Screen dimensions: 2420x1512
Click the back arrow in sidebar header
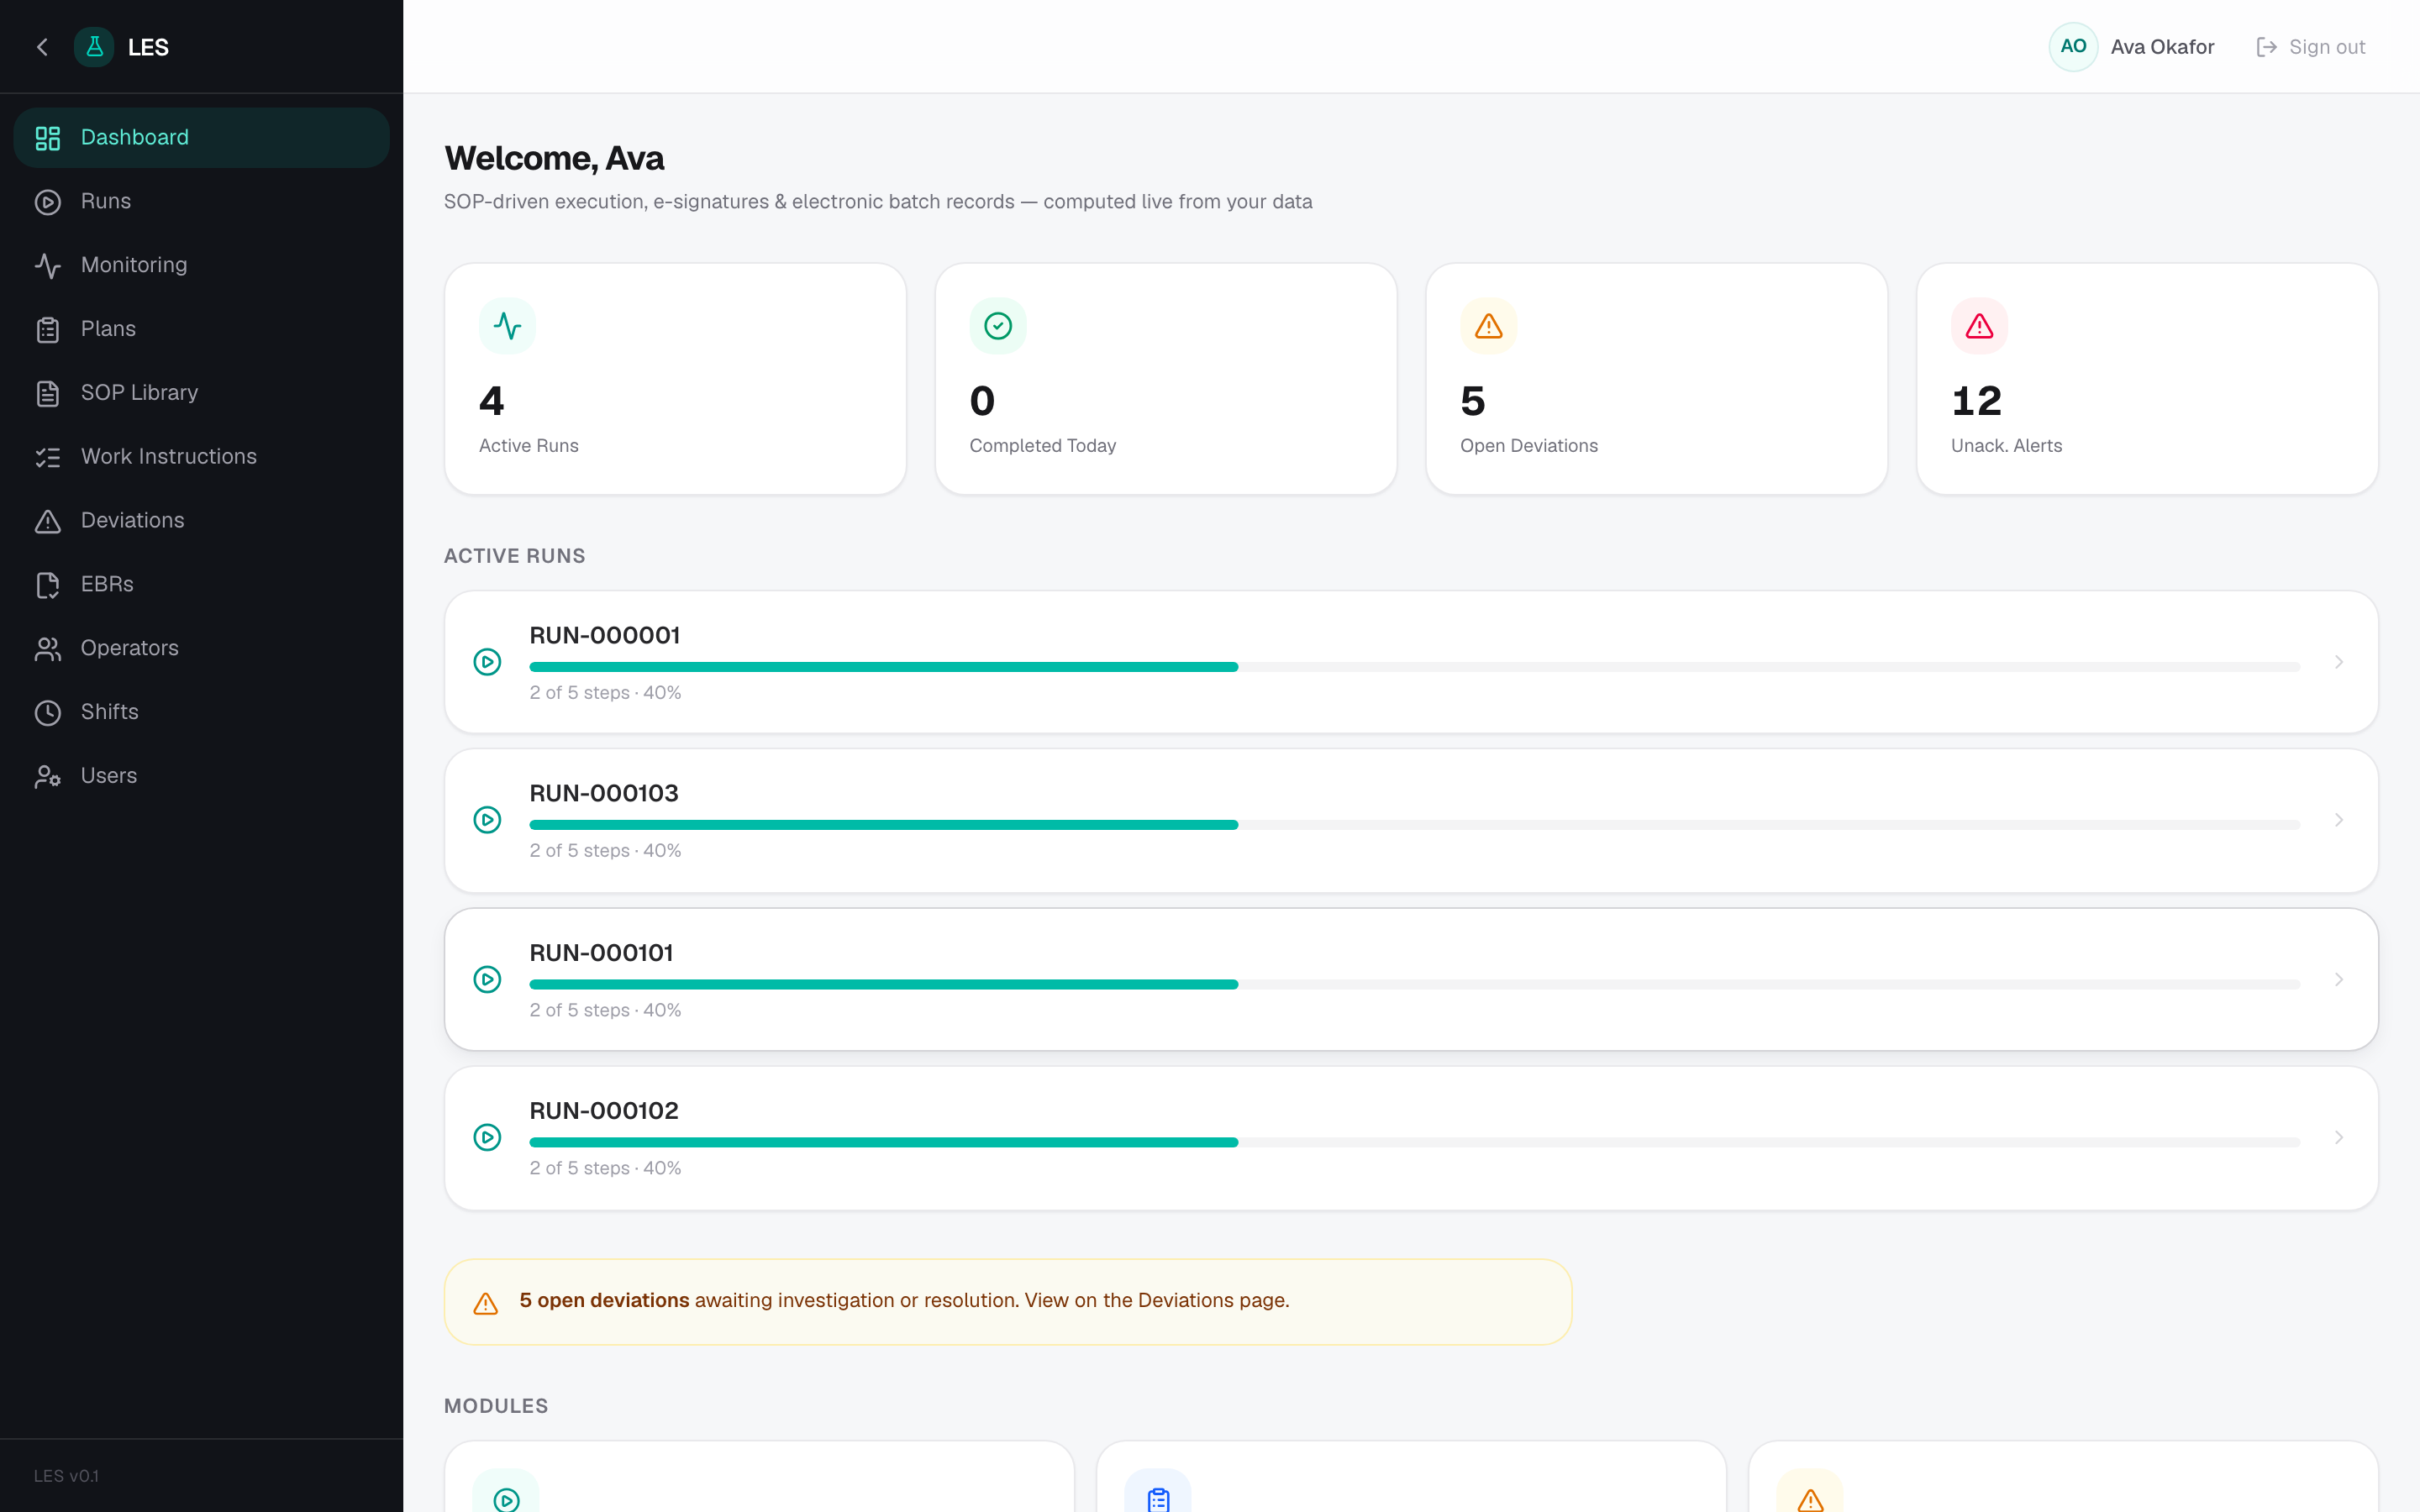42,47
